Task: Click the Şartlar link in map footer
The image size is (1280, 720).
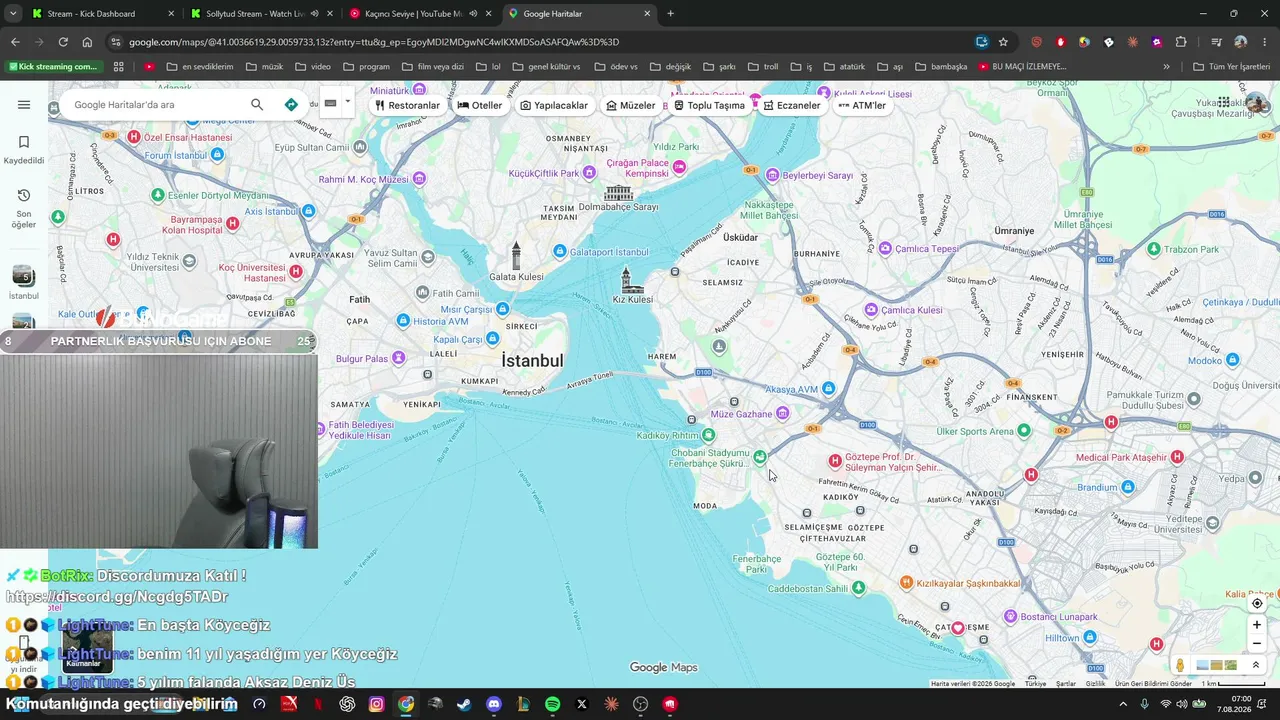Action: coord(1066,684)
